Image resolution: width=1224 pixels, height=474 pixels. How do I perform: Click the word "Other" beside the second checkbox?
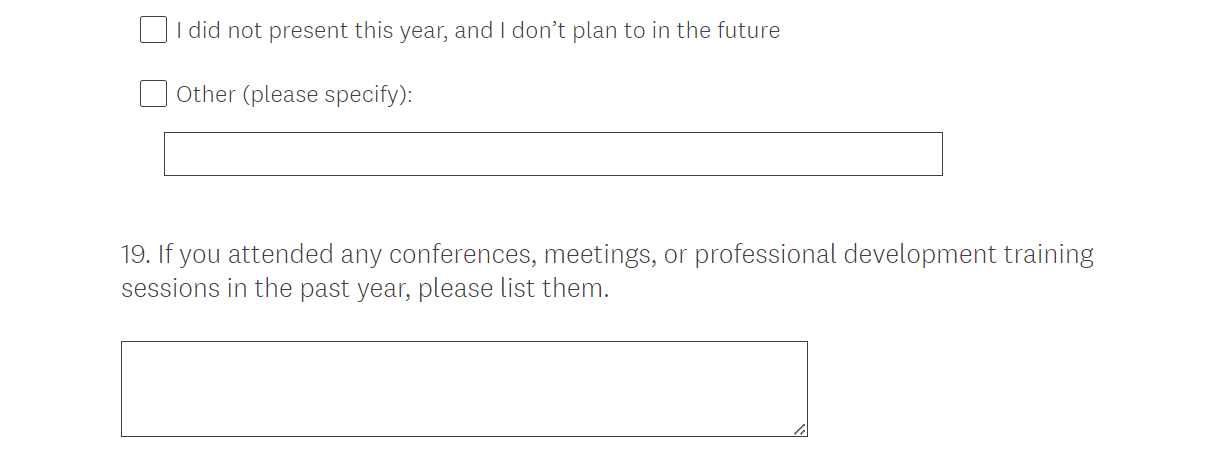[x=207, y=95]
